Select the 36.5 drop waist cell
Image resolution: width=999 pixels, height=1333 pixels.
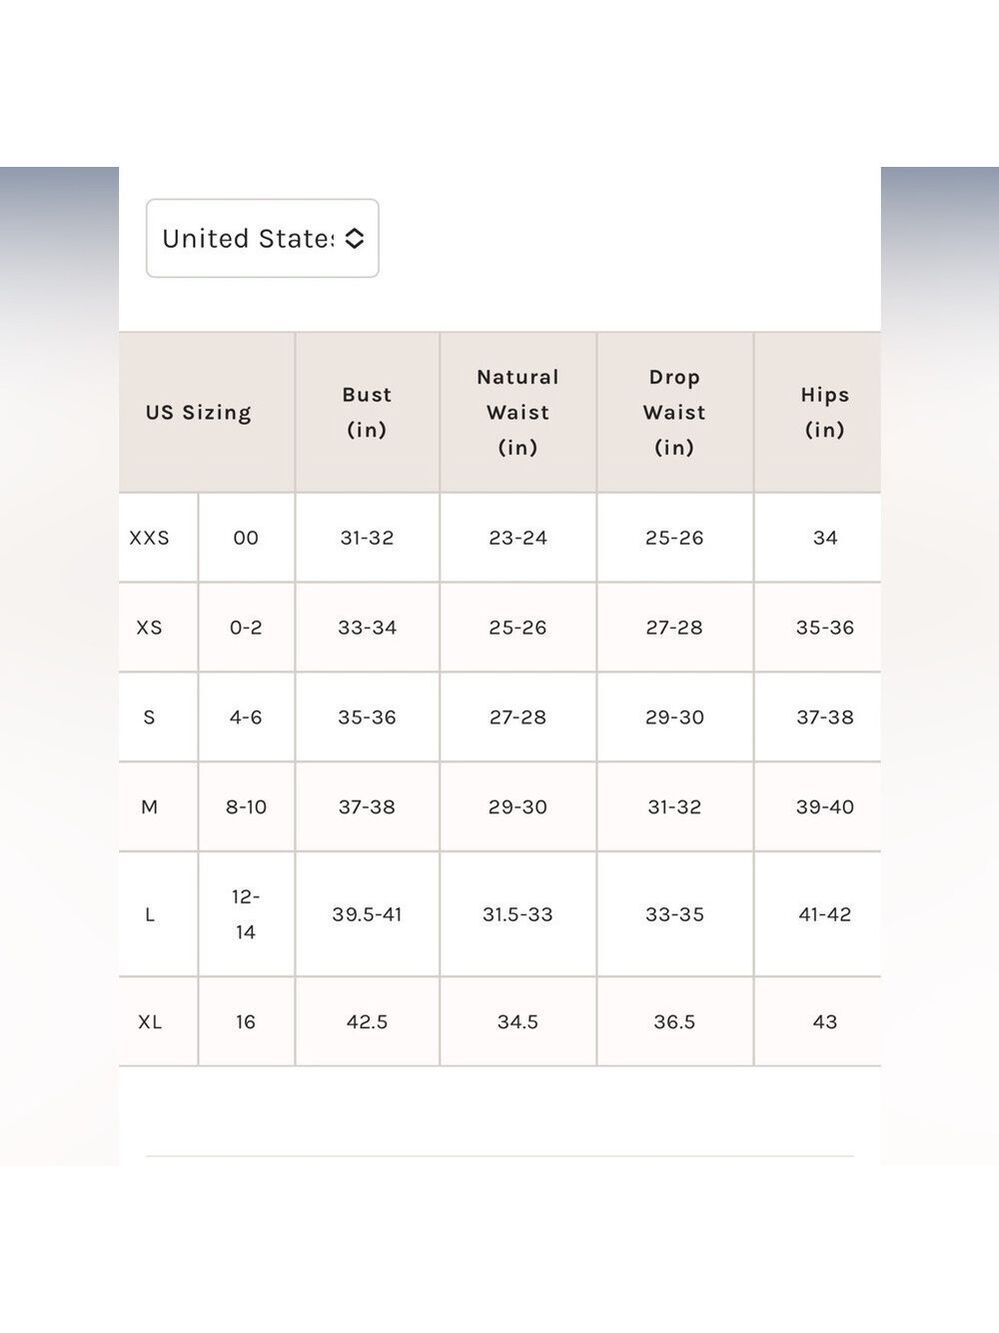click(675, 1022)
